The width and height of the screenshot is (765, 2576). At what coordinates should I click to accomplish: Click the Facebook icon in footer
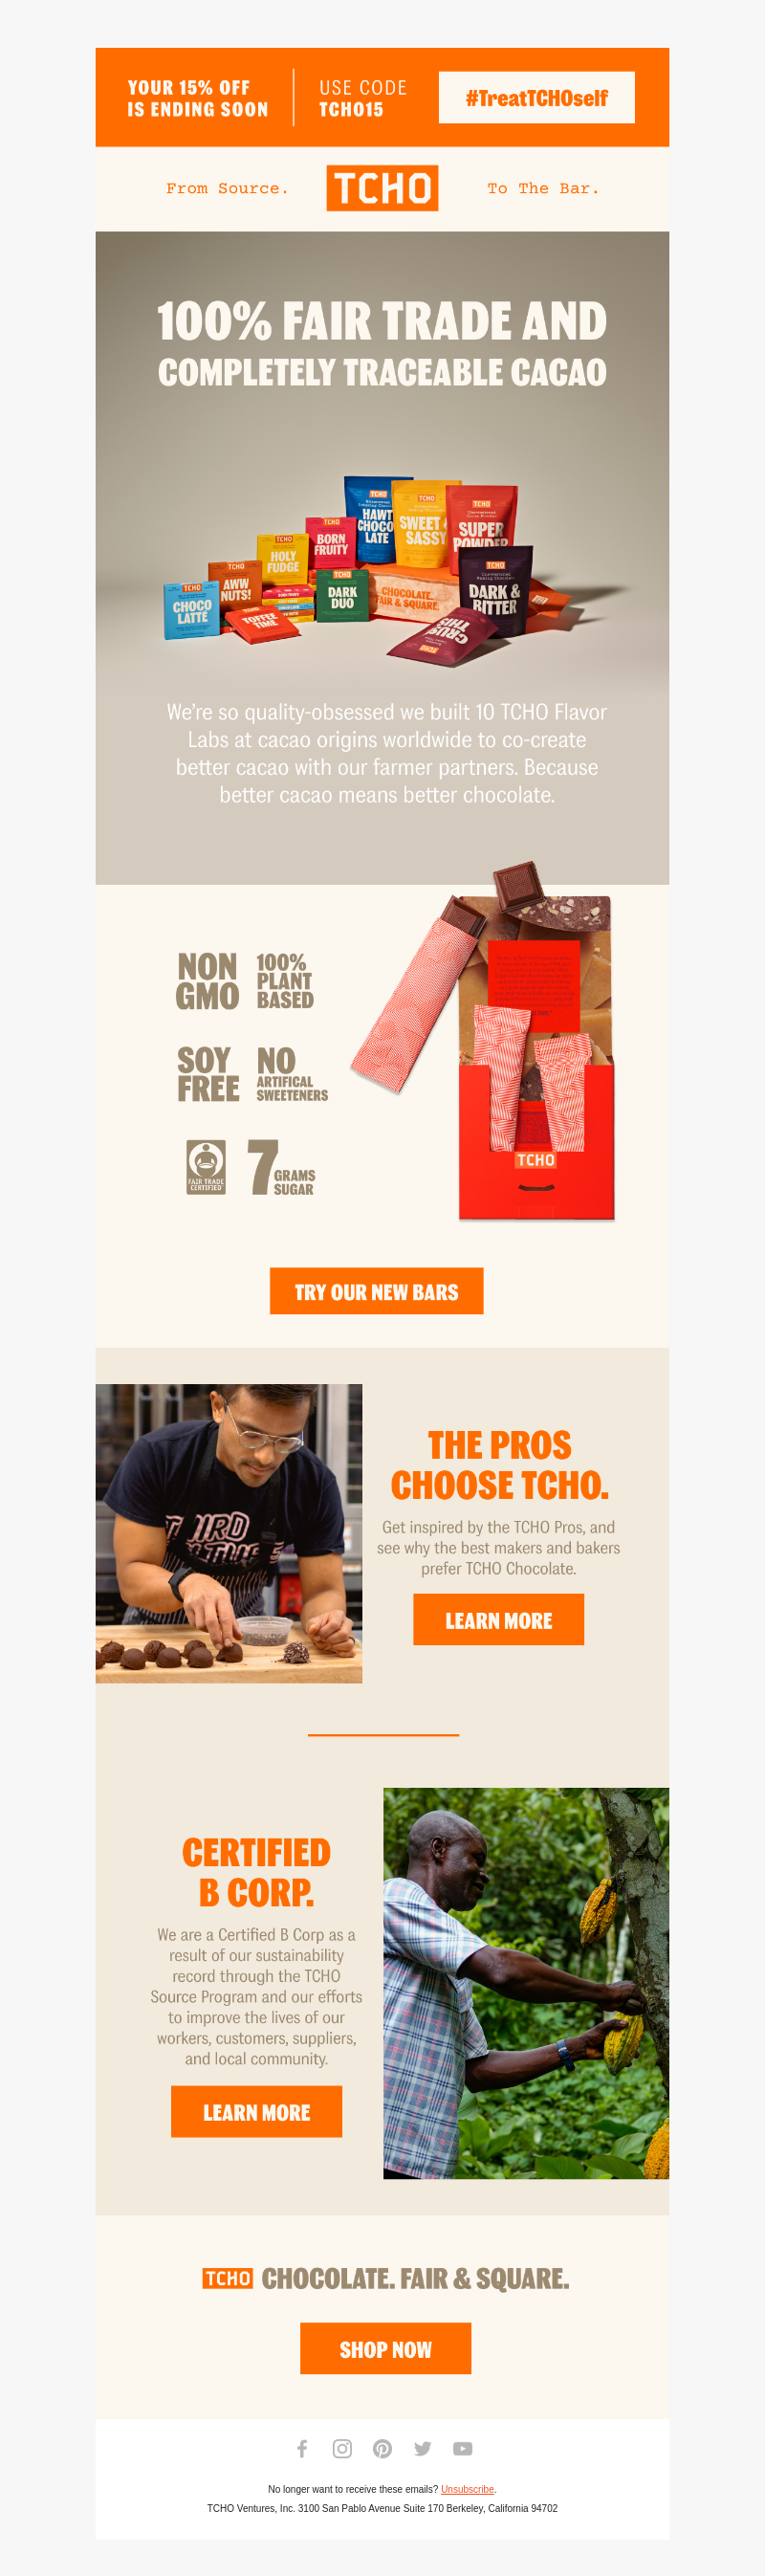coord(302,2448)
